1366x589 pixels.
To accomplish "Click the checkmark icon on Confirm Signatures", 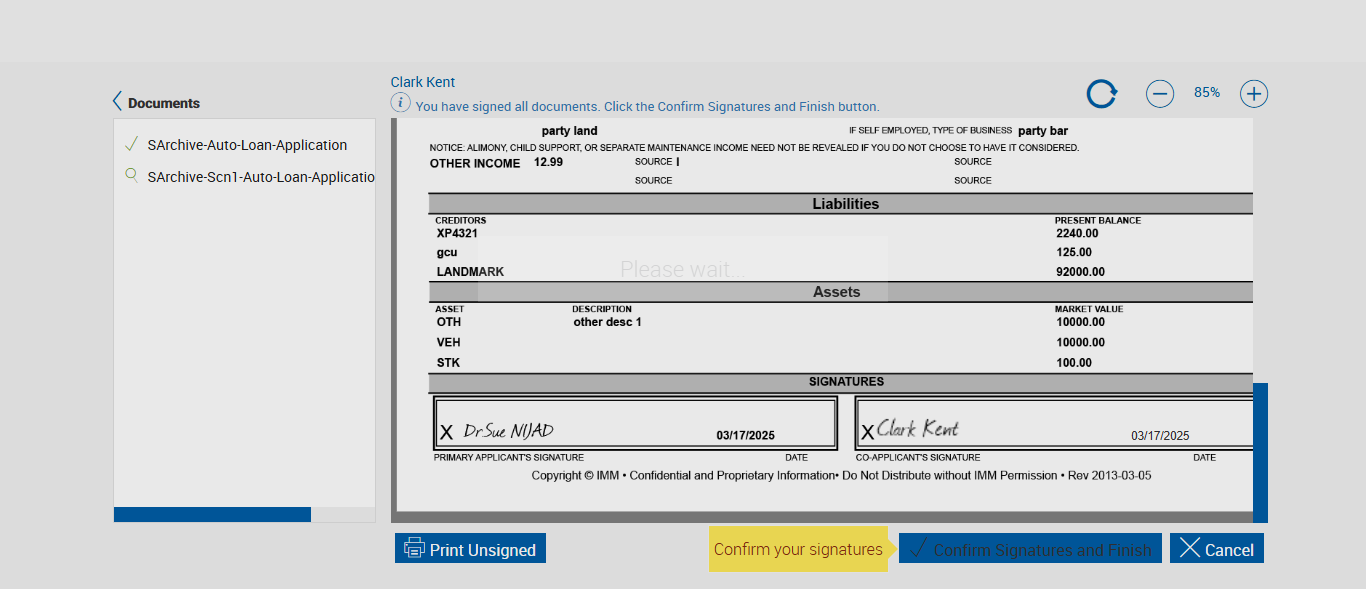I will (x=917, y=549).
